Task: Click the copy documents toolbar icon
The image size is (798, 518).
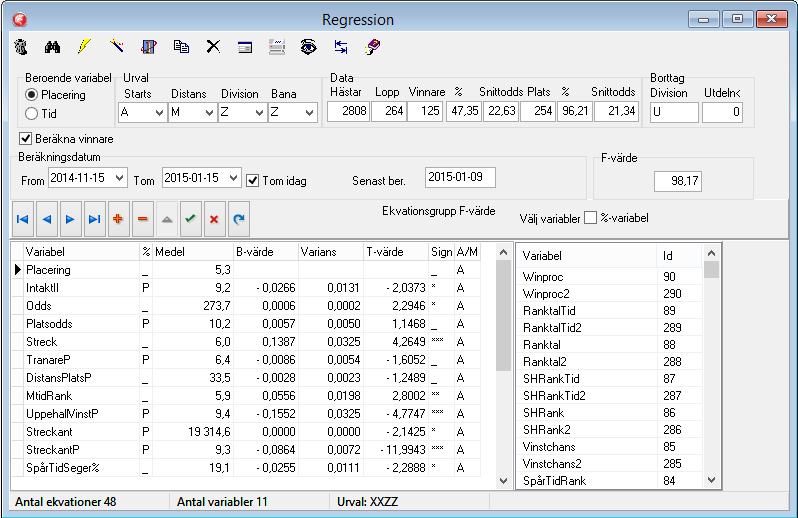Action: (181, 47)
